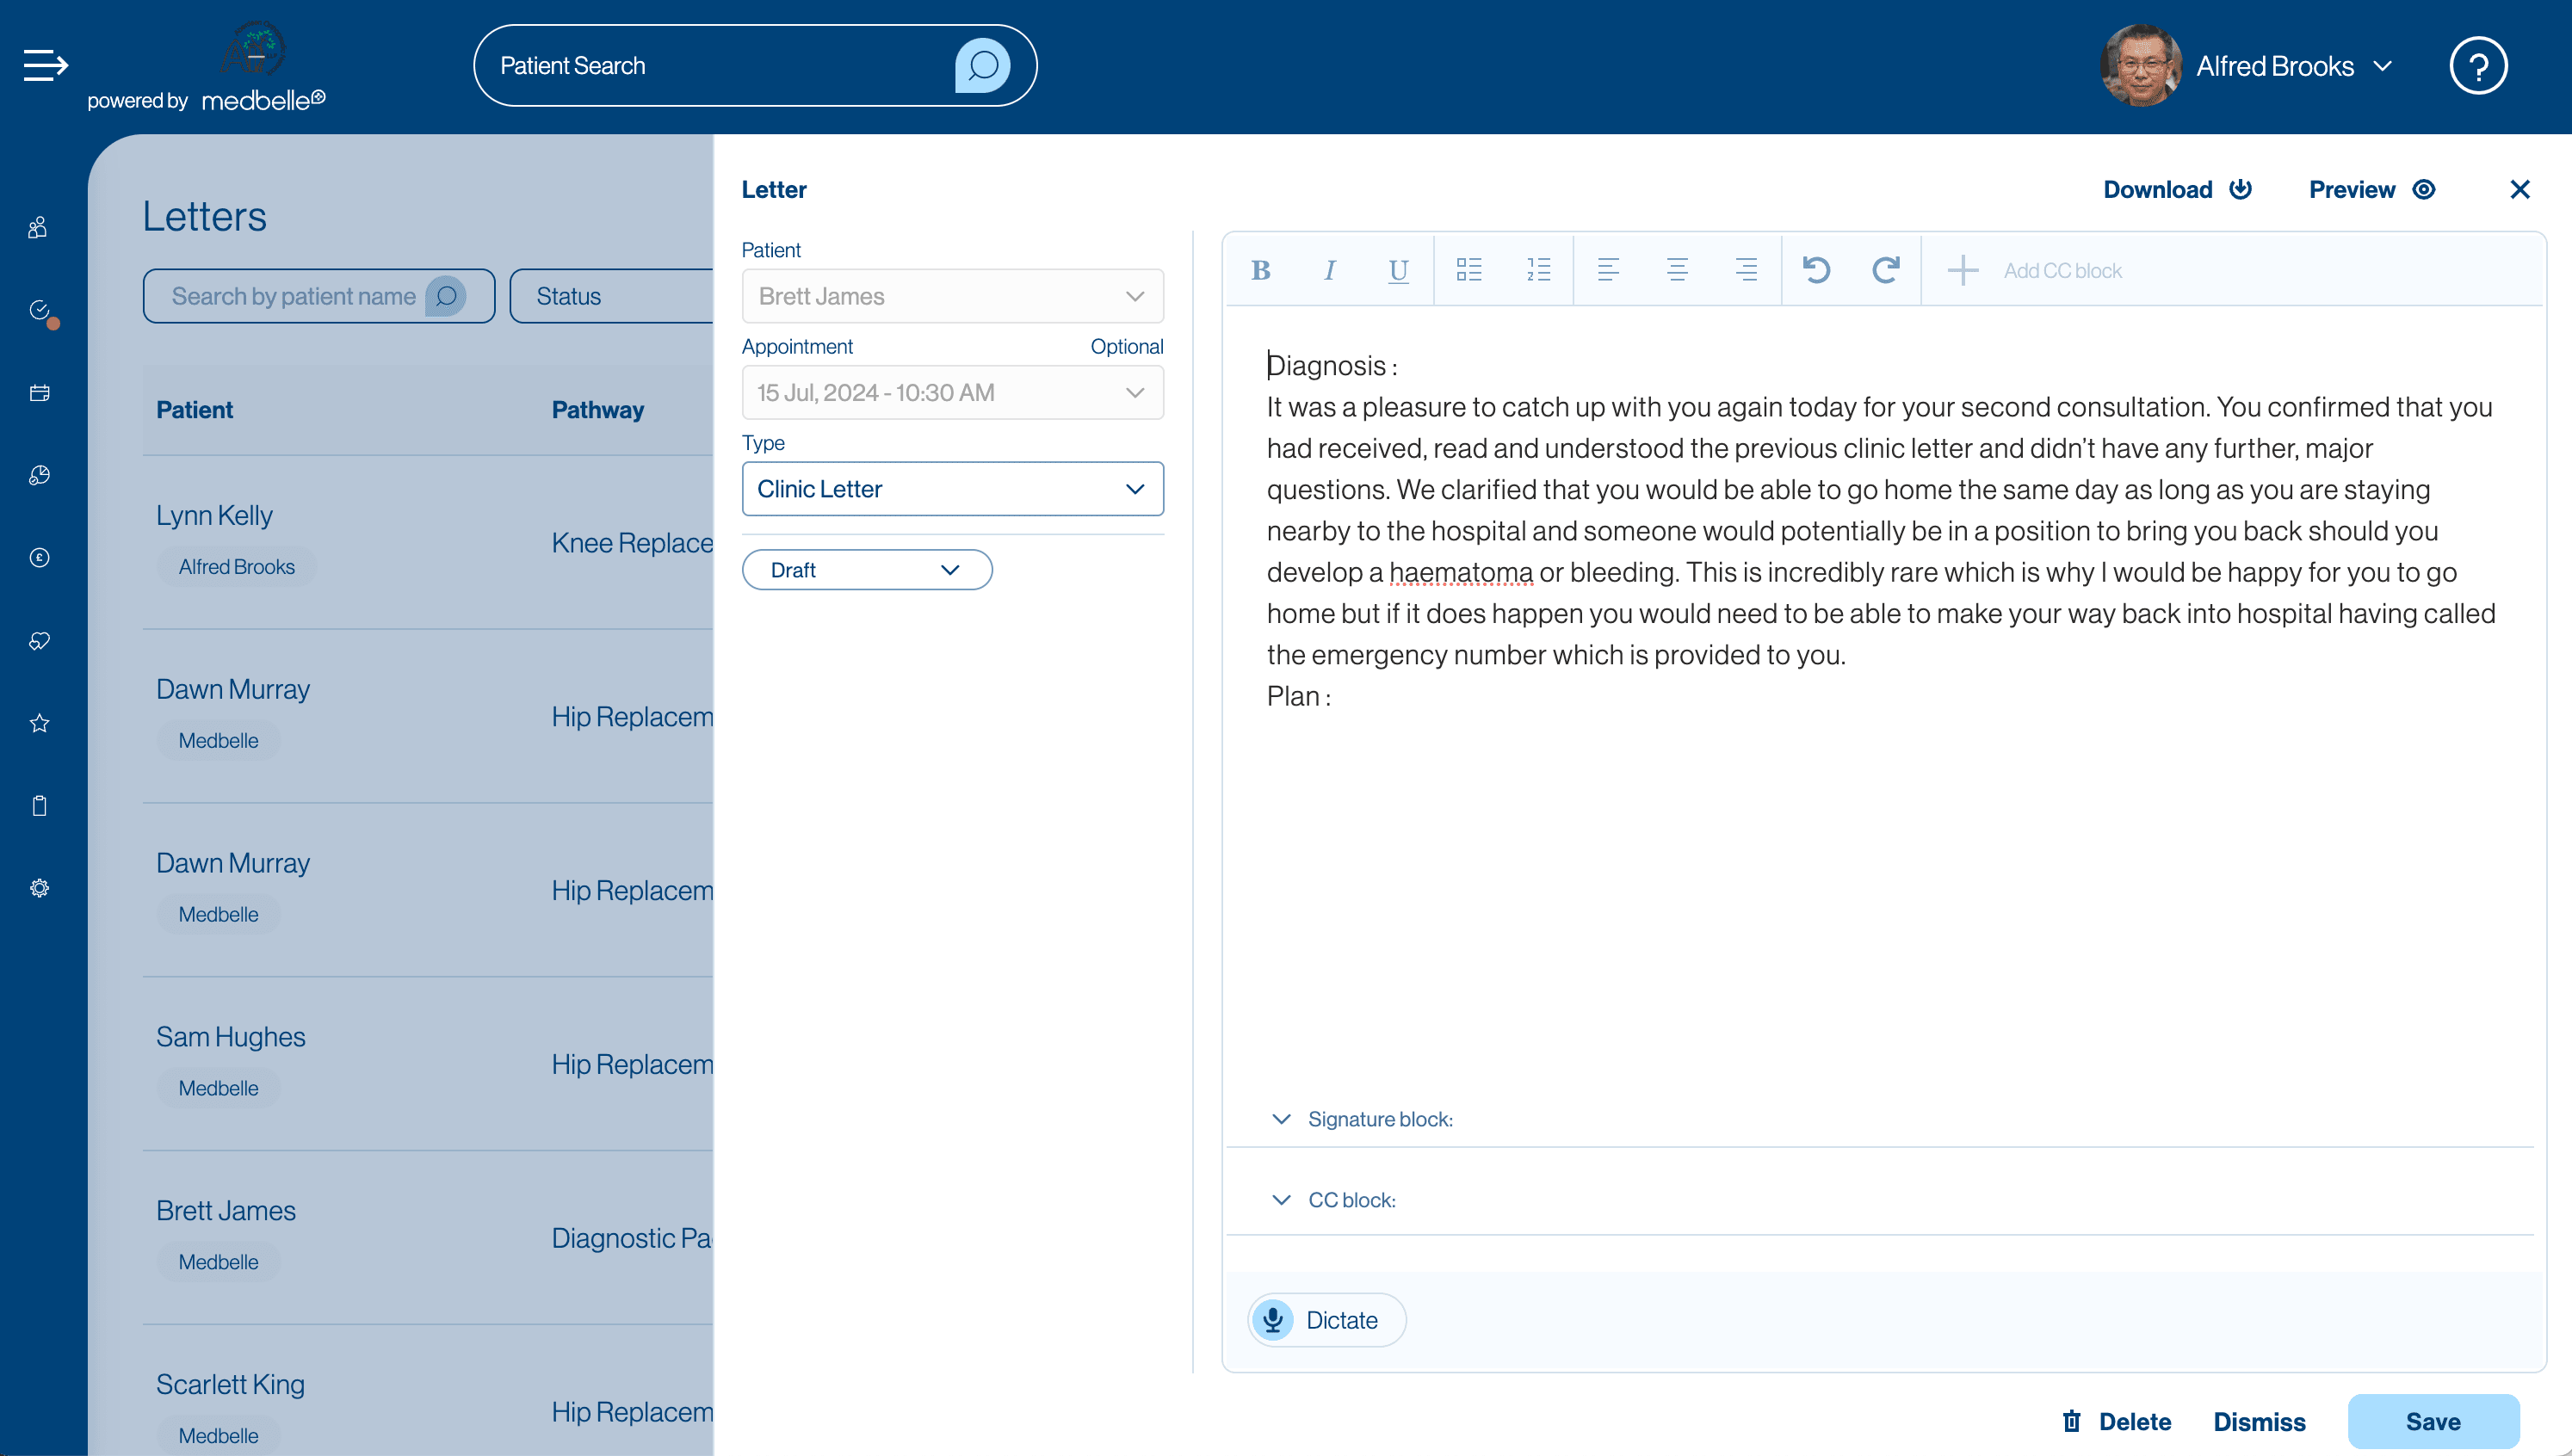
Task: Open the Status filter dropdown in Letters
Action: coord(611,296)
